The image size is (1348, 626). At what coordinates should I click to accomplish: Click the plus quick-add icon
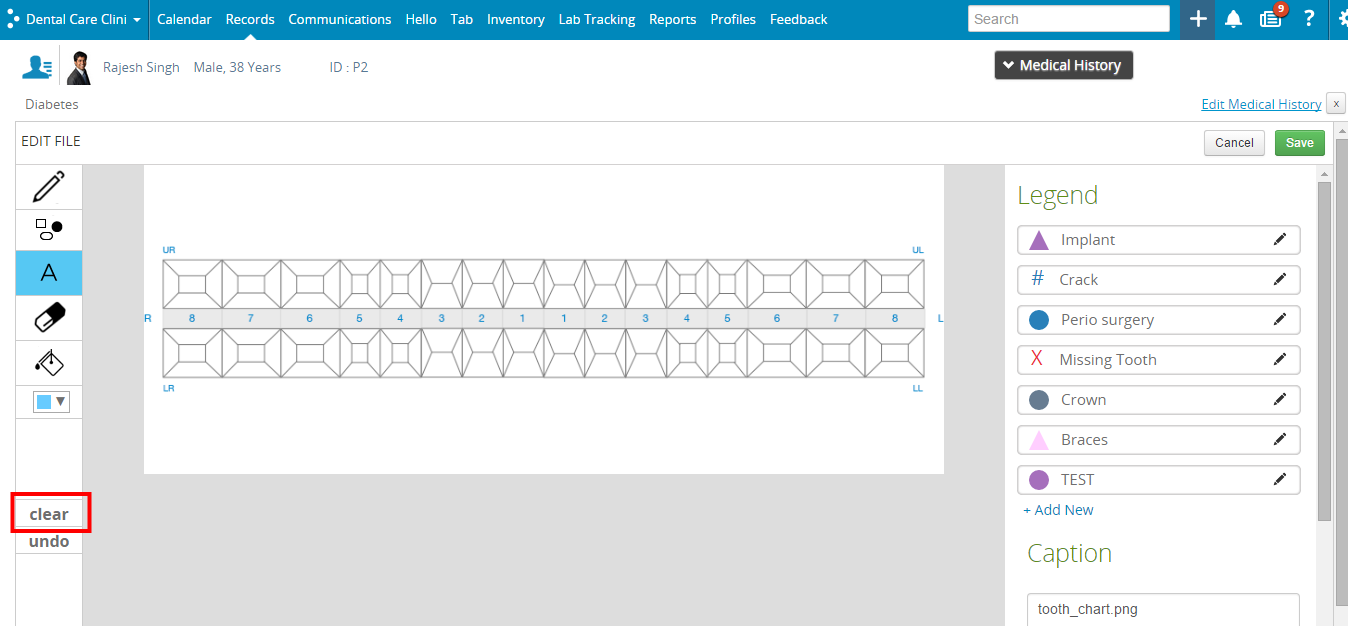tap(1198, 19)
